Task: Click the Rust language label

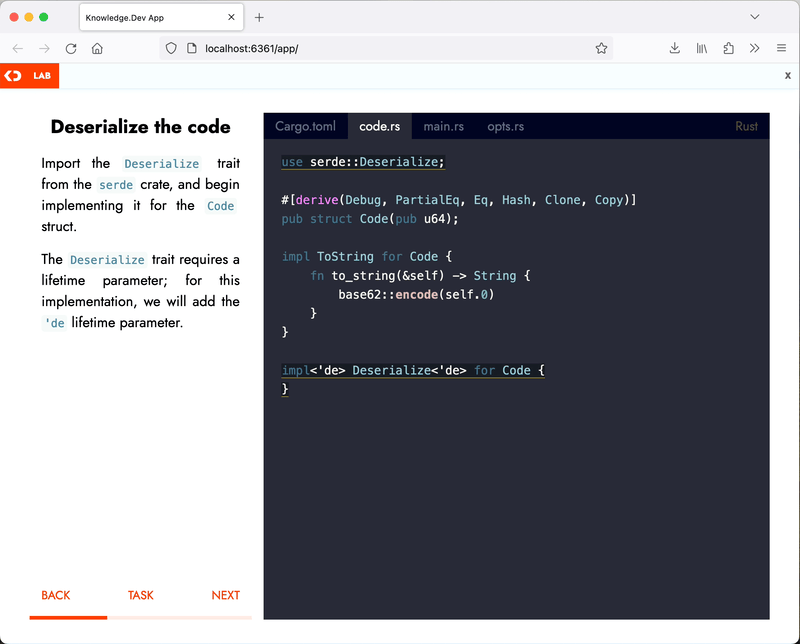Action: pyautogui.click(x=746, y=126)
